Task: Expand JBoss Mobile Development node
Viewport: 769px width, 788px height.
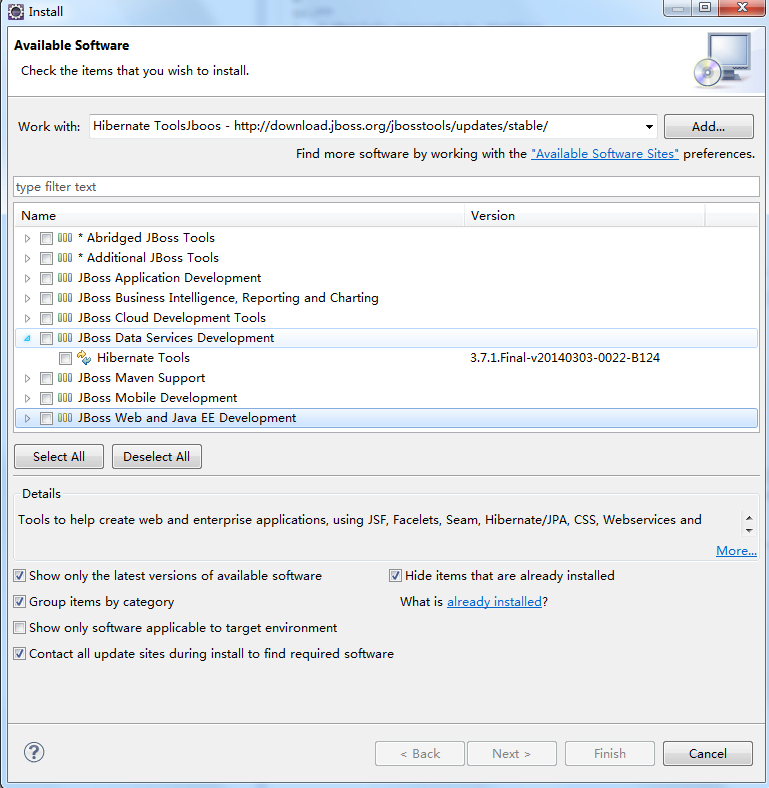Action: pyautogui.click(x=28, y=399)
